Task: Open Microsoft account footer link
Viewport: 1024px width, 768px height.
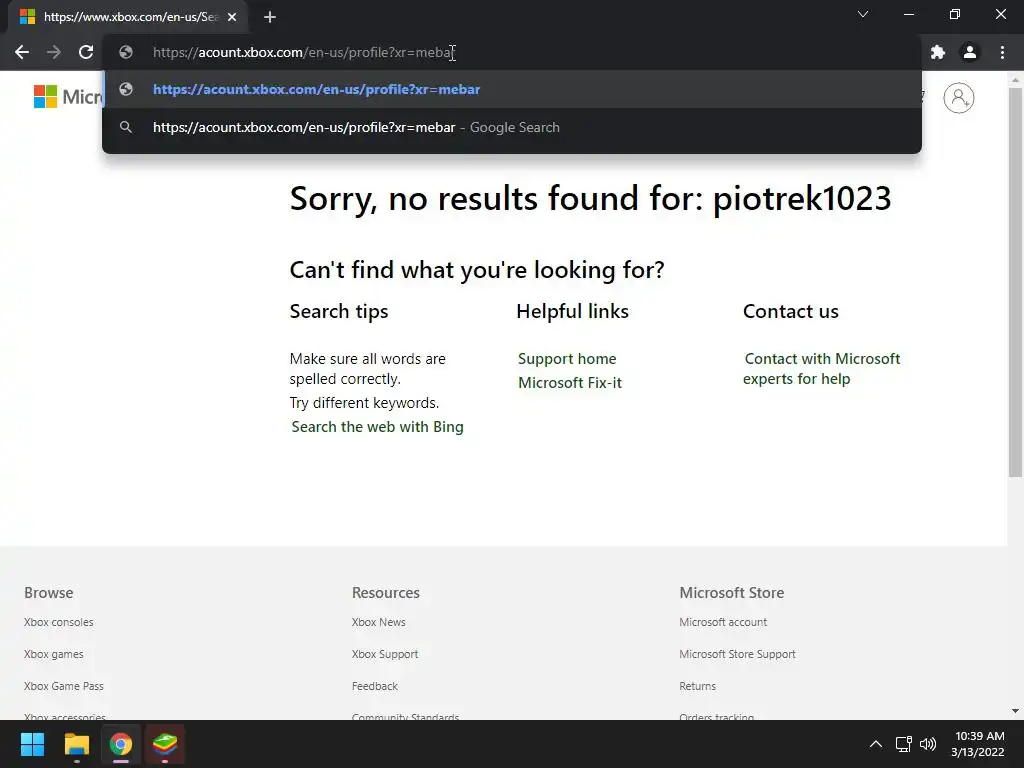Action: point(723,622)
